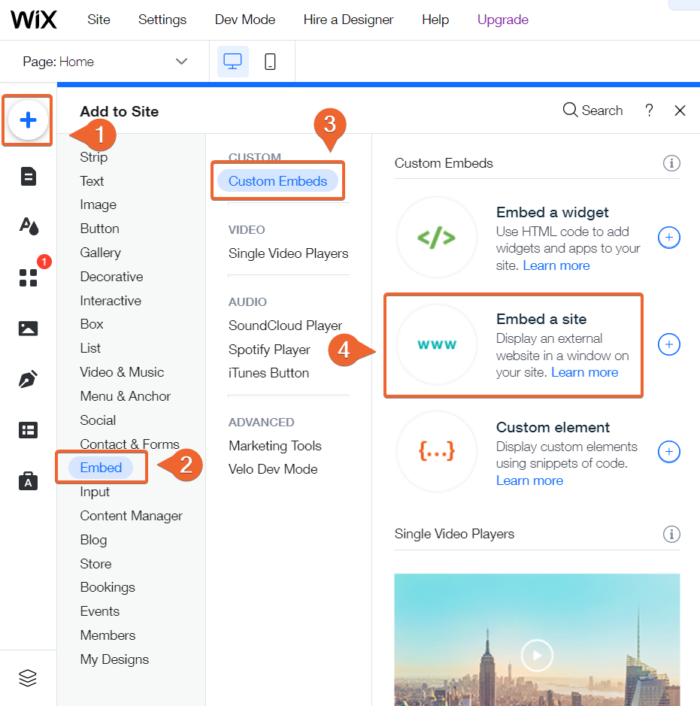Select iTunes Button subcategory

pyautogui.click(x=268, y=373)
